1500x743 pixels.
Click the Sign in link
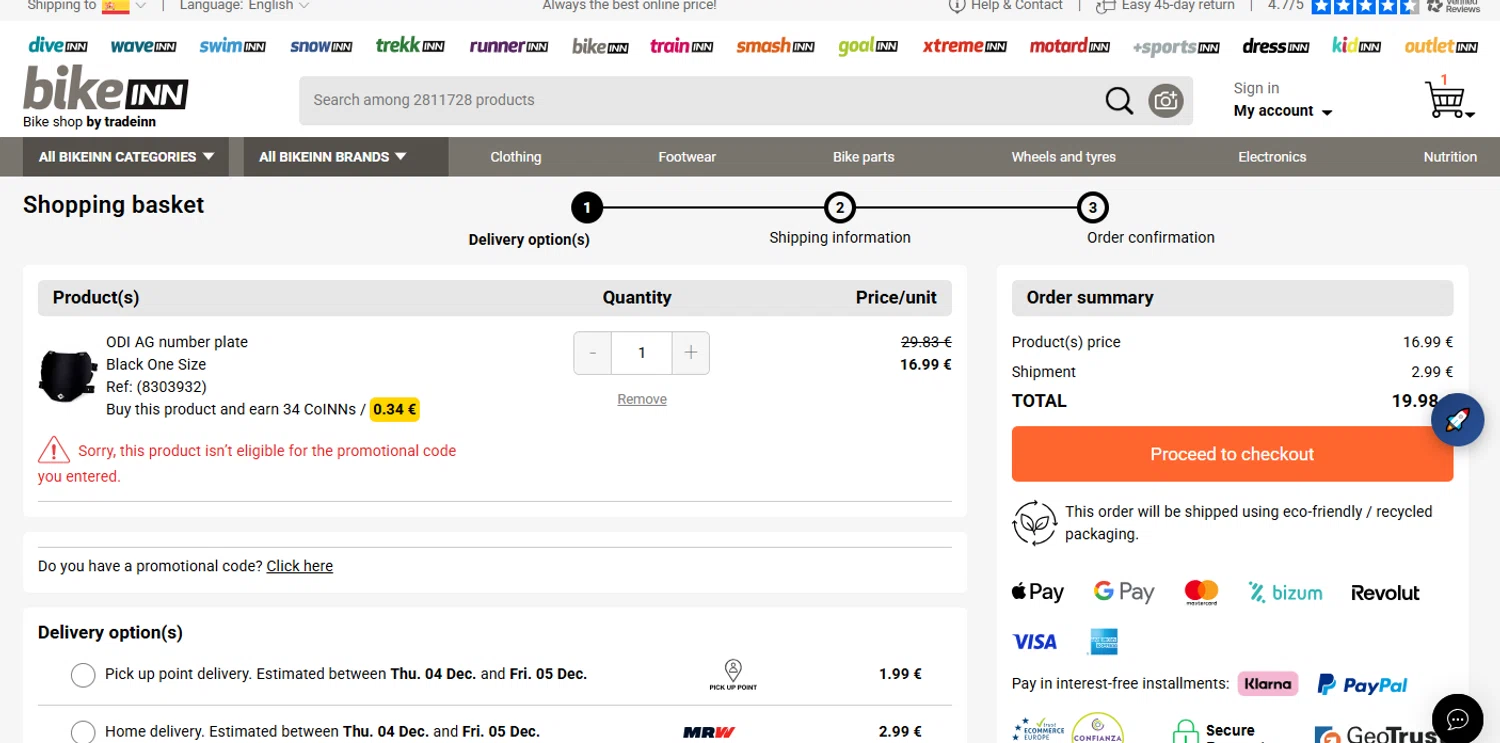[1256, 88]
